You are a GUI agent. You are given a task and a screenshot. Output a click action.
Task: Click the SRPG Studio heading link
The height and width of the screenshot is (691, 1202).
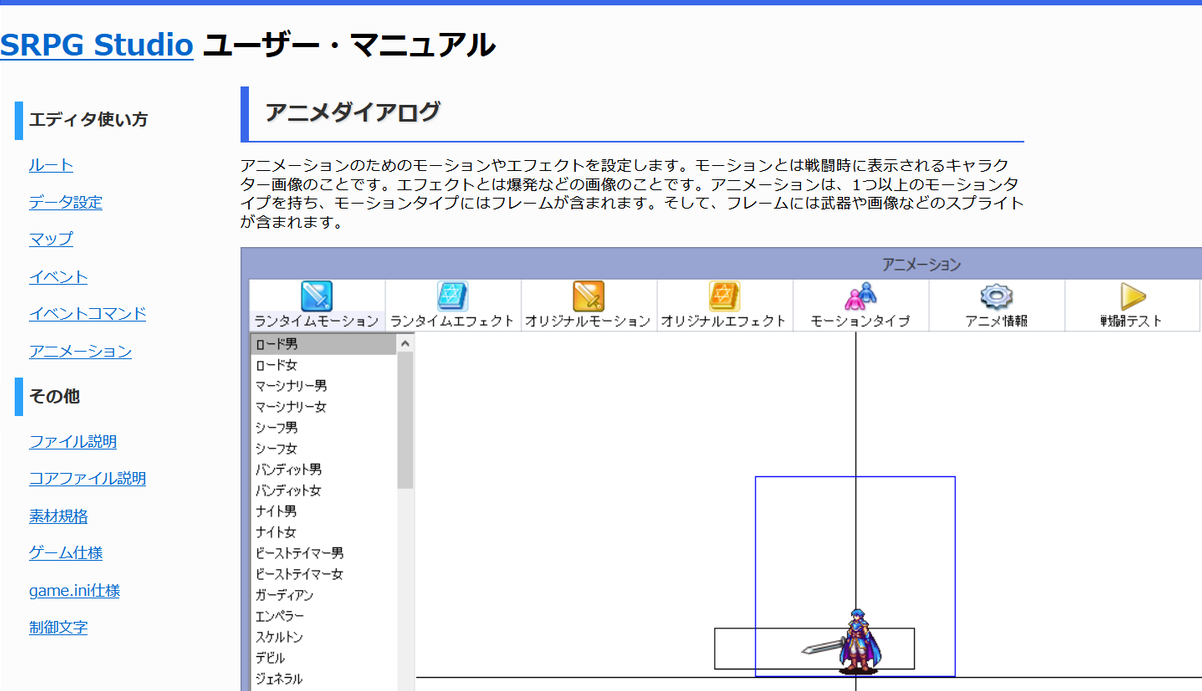pos(97,45)
